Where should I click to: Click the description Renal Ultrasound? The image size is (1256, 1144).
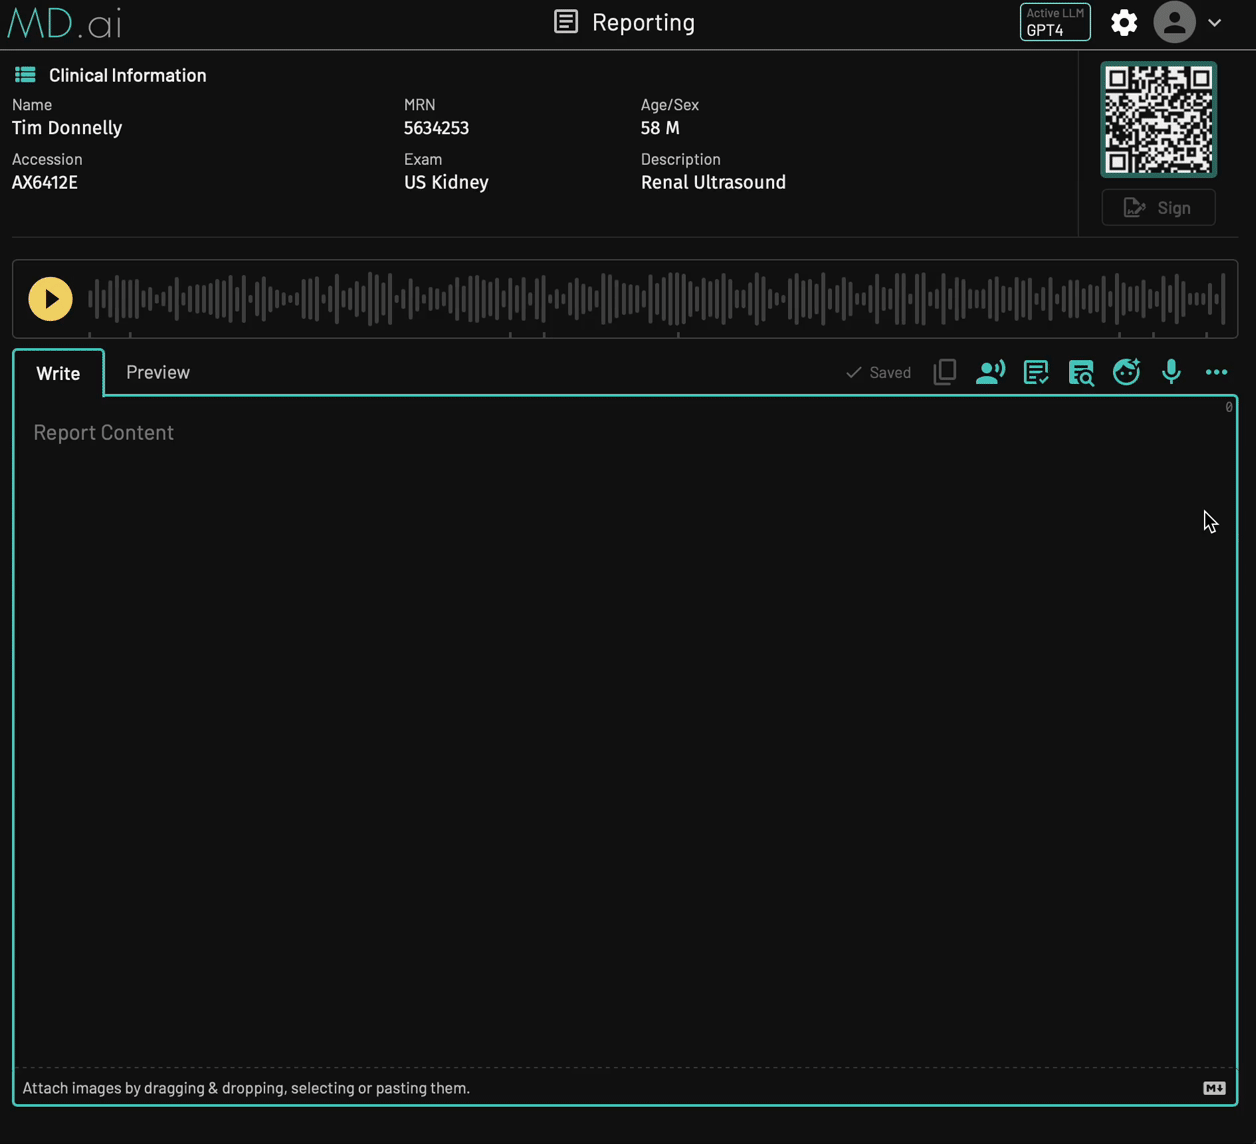point(713,182)
